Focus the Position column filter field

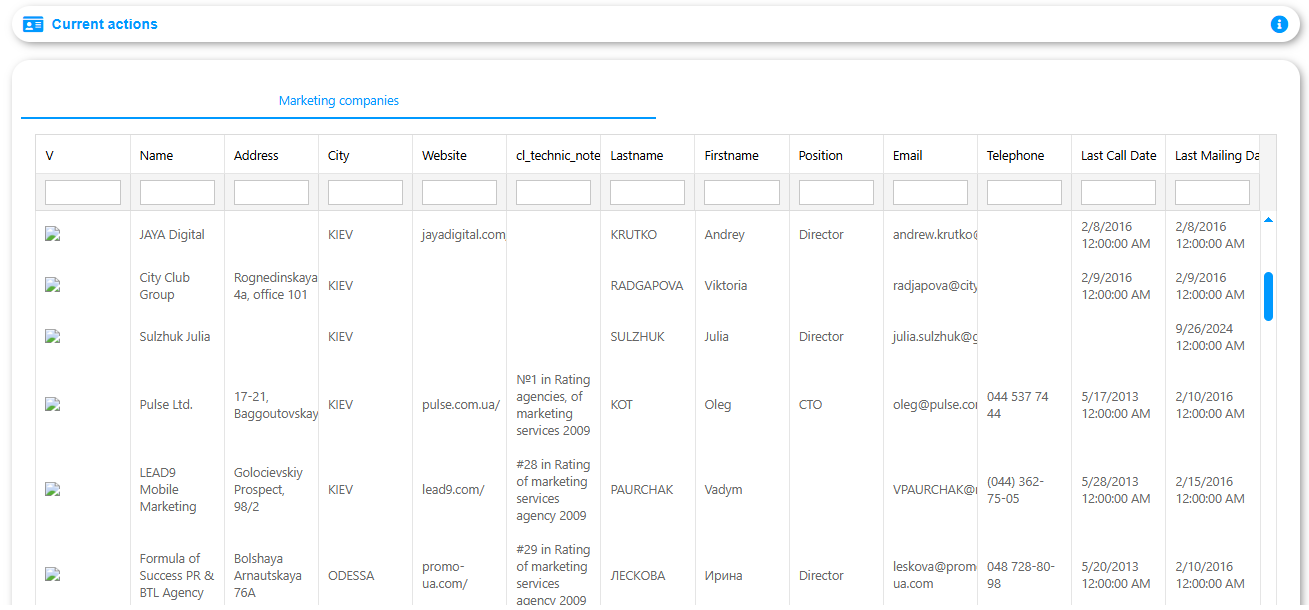click(x=836, y=192)
